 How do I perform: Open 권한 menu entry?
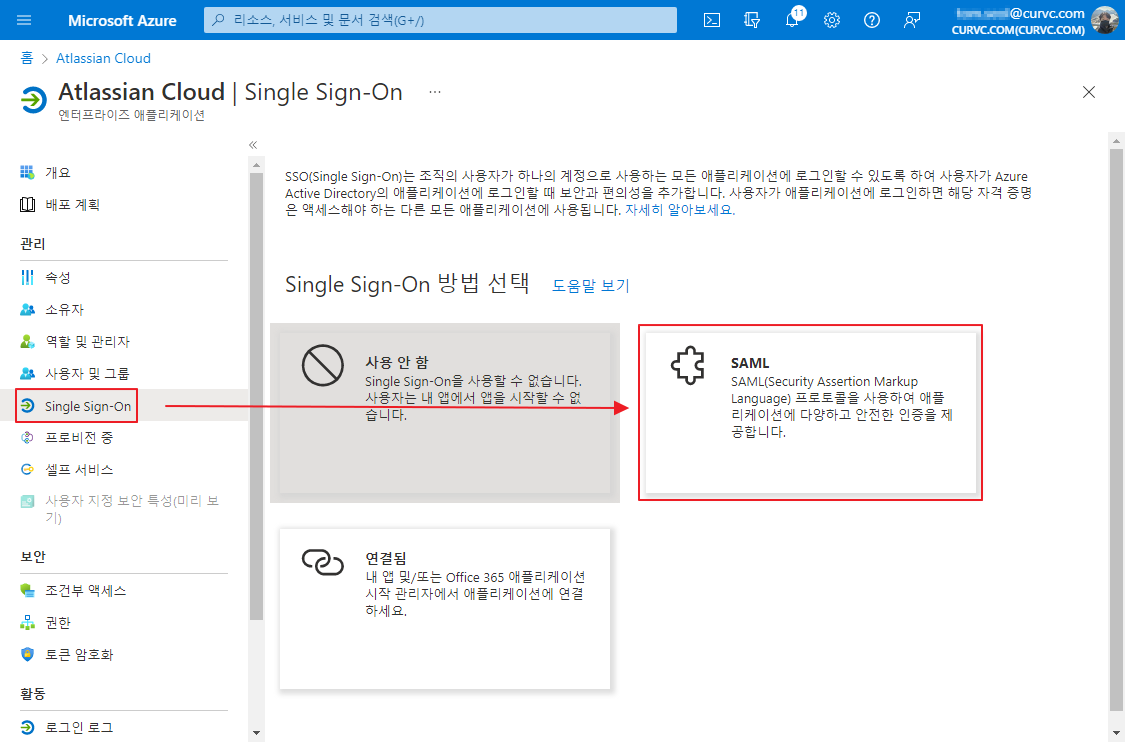(x=58, y=622)
